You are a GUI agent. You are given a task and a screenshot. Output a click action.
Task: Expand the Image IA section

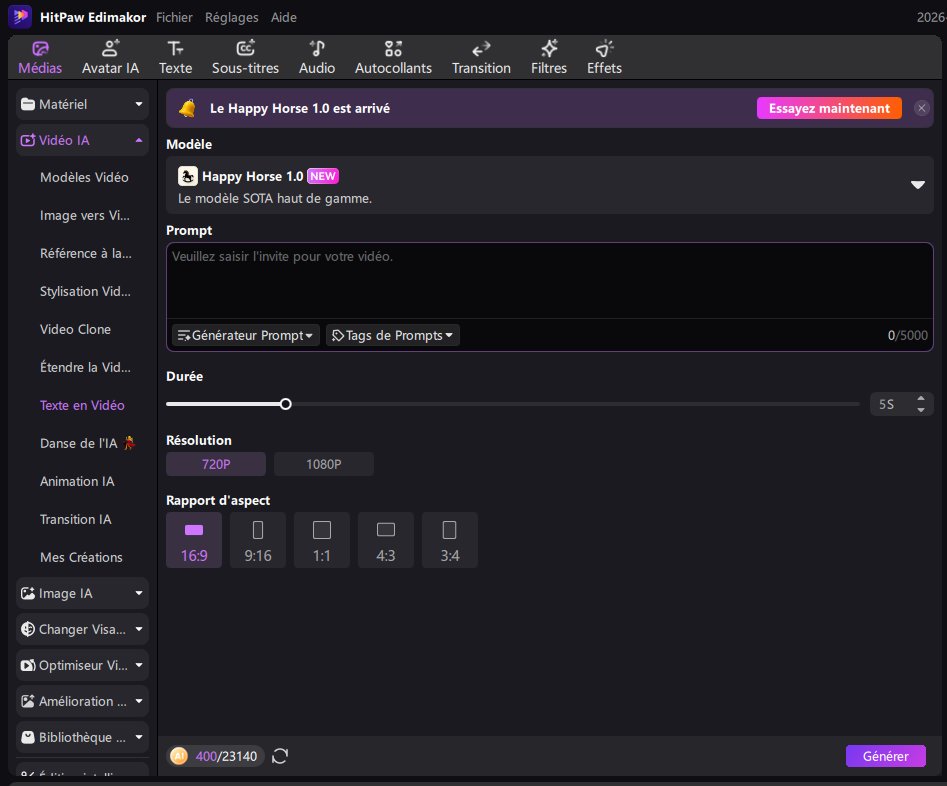[x=82, y=593]
